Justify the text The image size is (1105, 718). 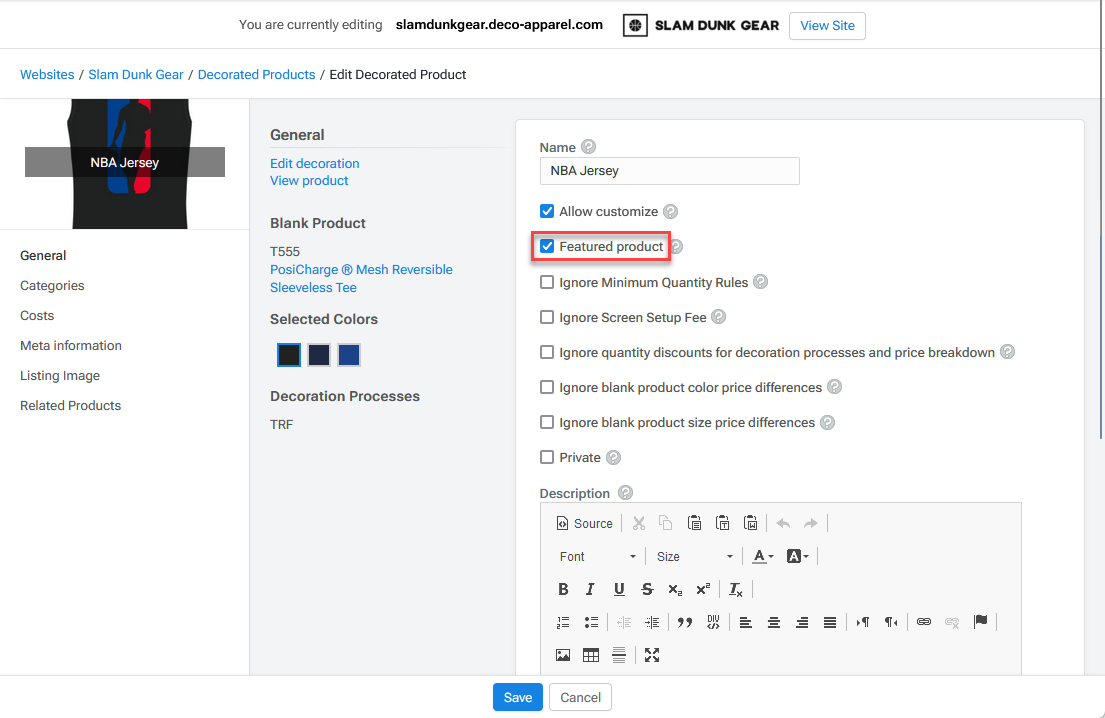click(x=830, y=622)
